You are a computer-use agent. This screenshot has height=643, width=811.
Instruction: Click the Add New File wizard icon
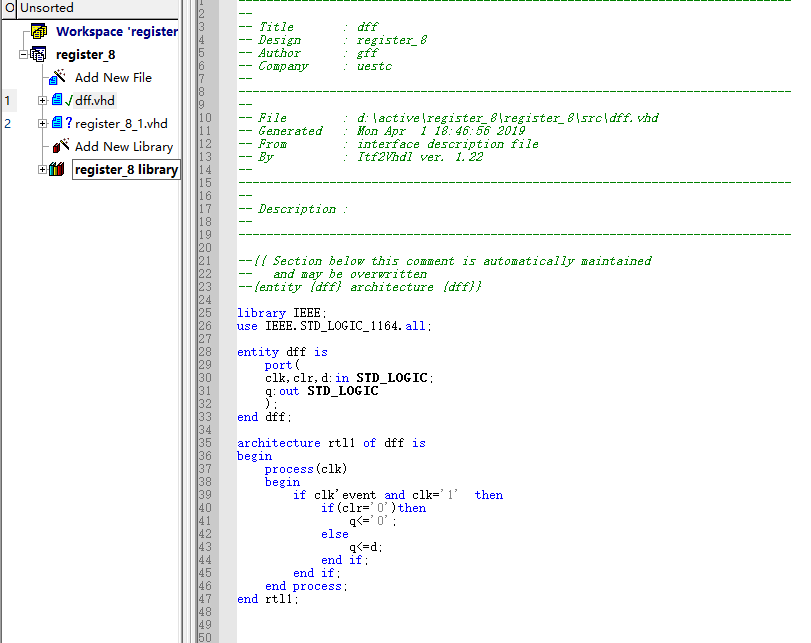[57, 77]
